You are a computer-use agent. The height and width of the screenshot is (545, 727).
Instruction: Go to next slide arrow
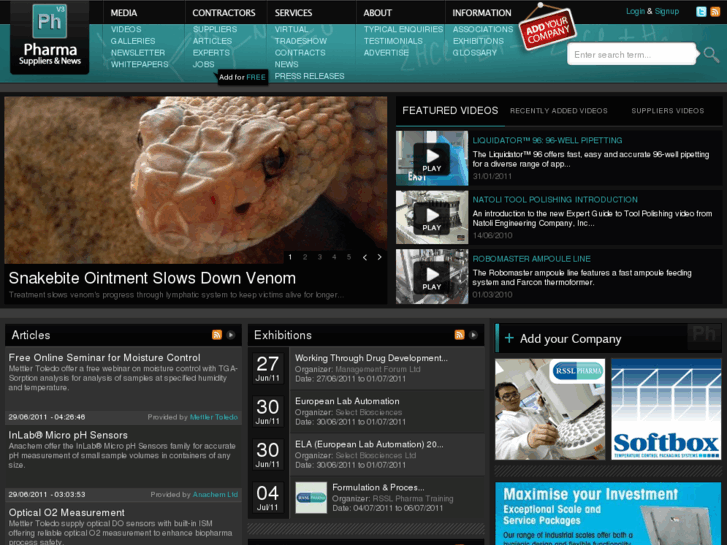379,257
